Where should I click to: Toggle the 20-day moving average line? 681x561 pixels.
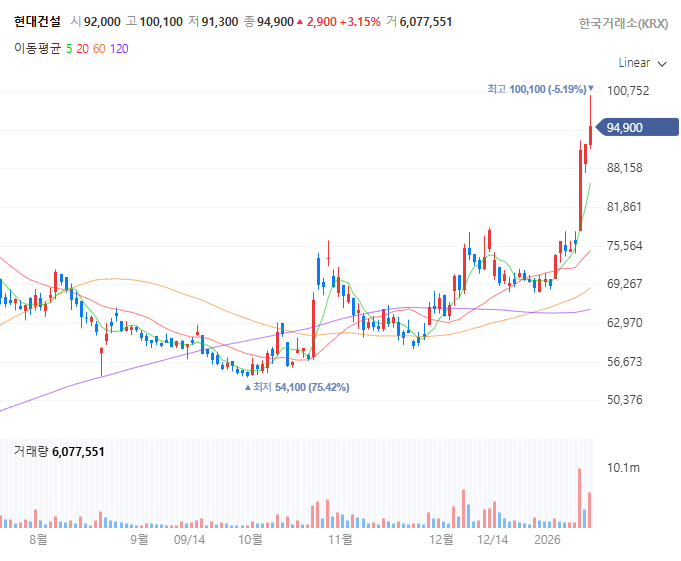(x=83, y=49)
